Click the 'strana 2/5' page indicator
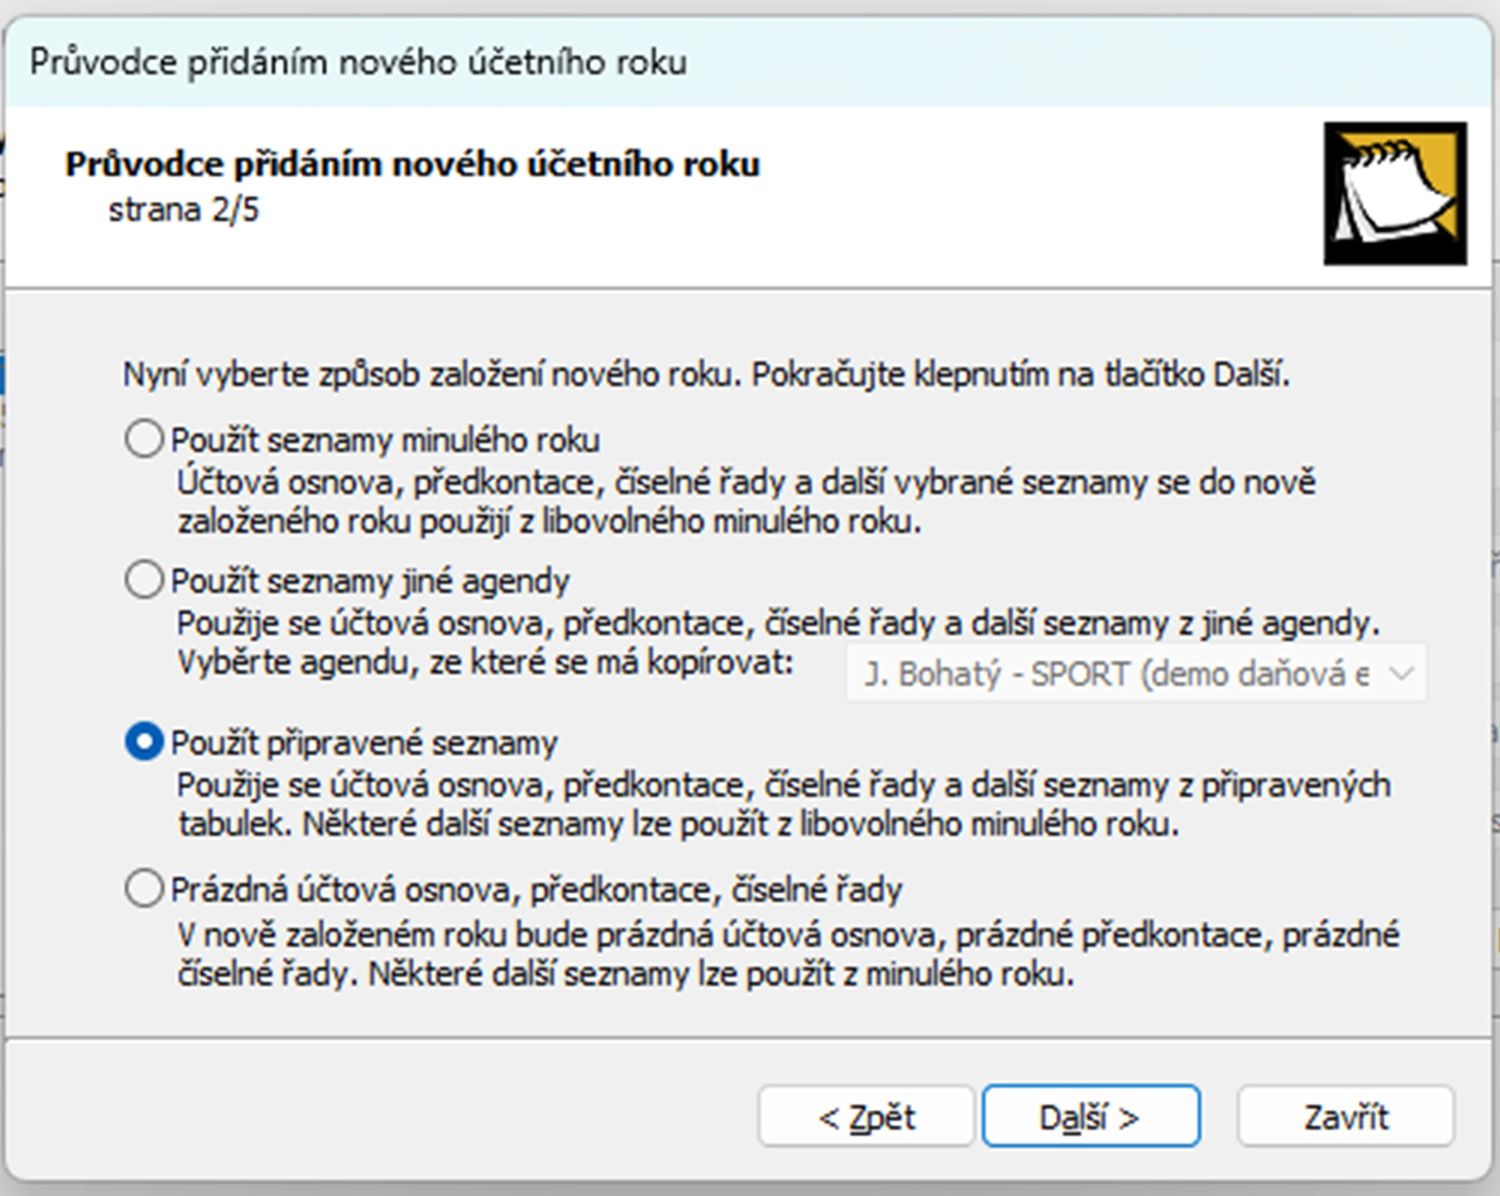Viewport: 1500px width, 1196px height. click(x=183, y=210)
